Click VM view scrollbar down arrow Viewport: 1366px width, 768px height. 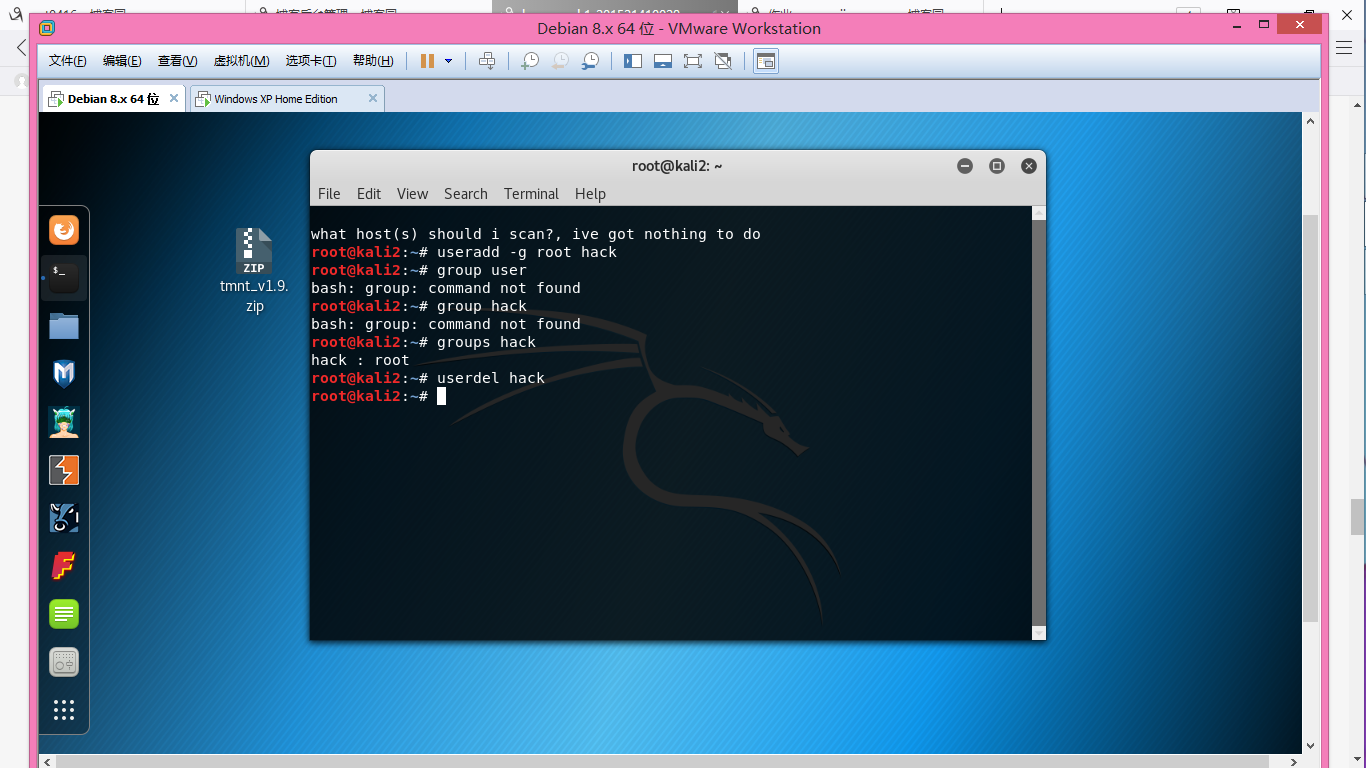(1311, 745)
